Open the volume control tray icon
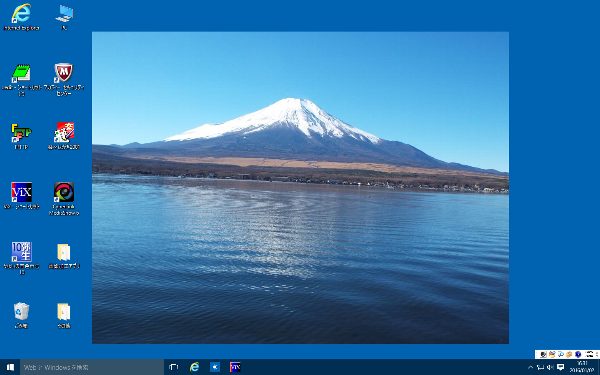The width and height of the screenshot is (600, 375). (x=550, y=367)
